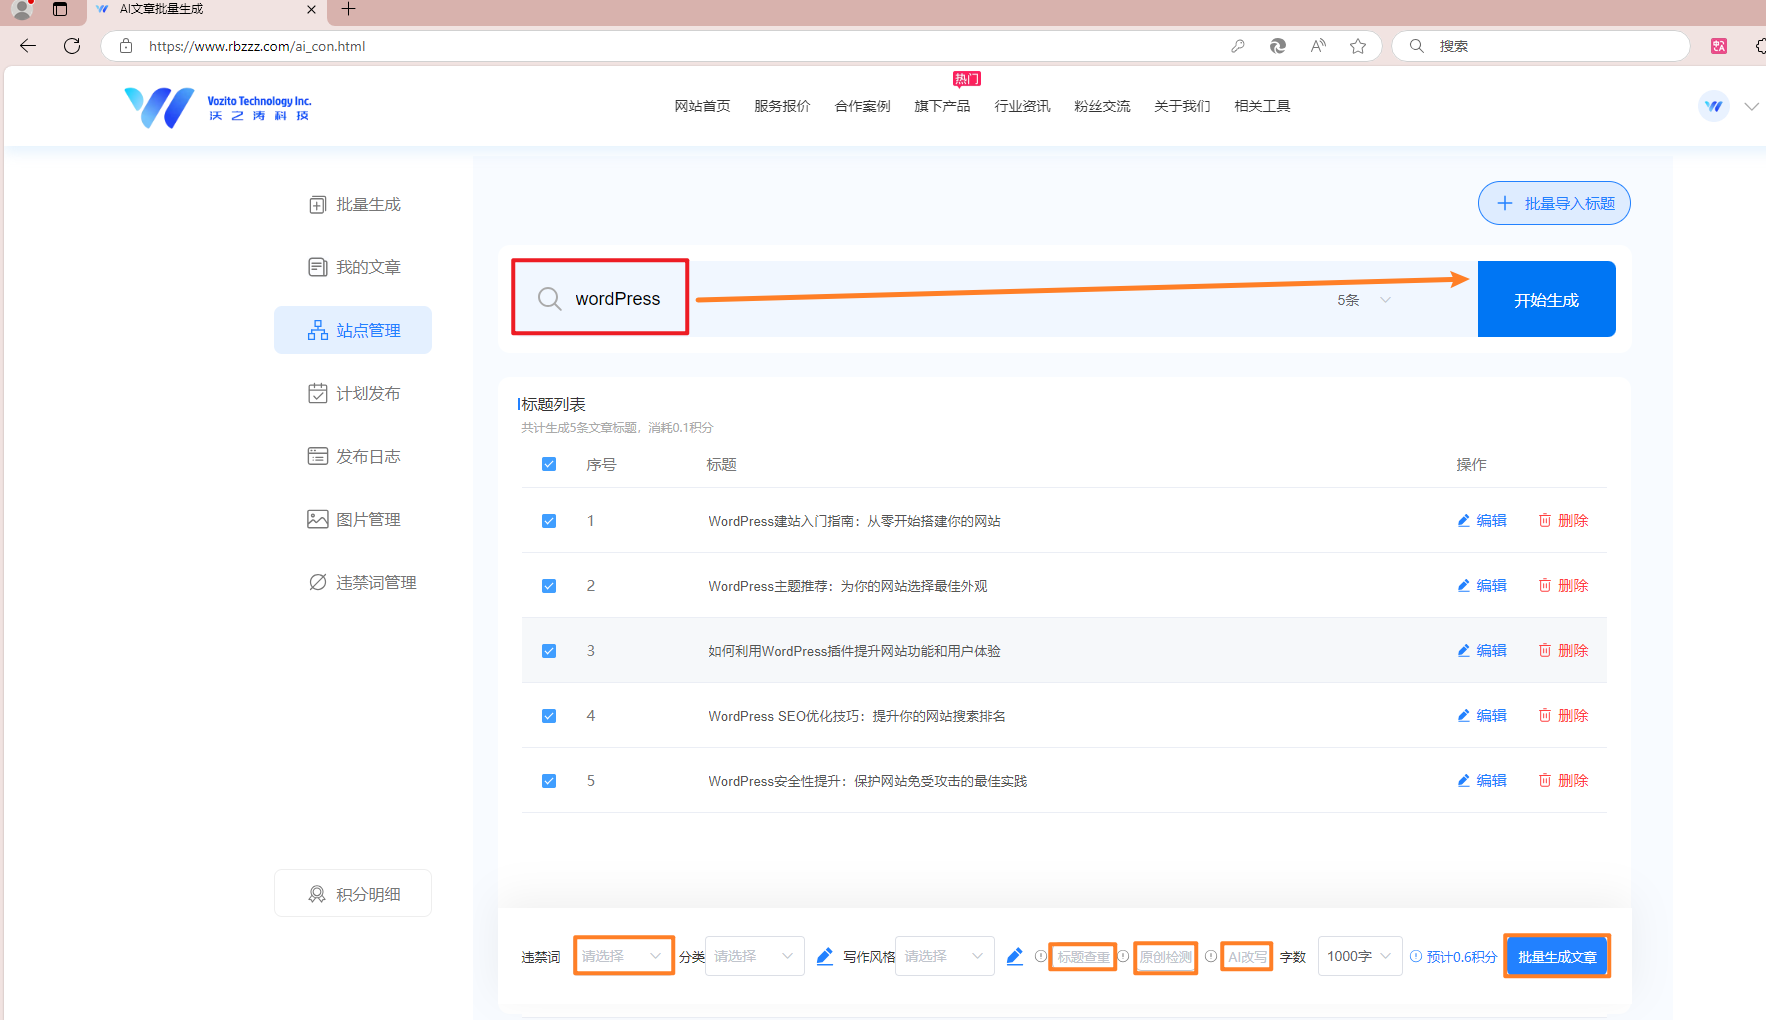1766x1020 pixels.
Task: Toggle the 原创检测 option
Action: [1166, 957]
